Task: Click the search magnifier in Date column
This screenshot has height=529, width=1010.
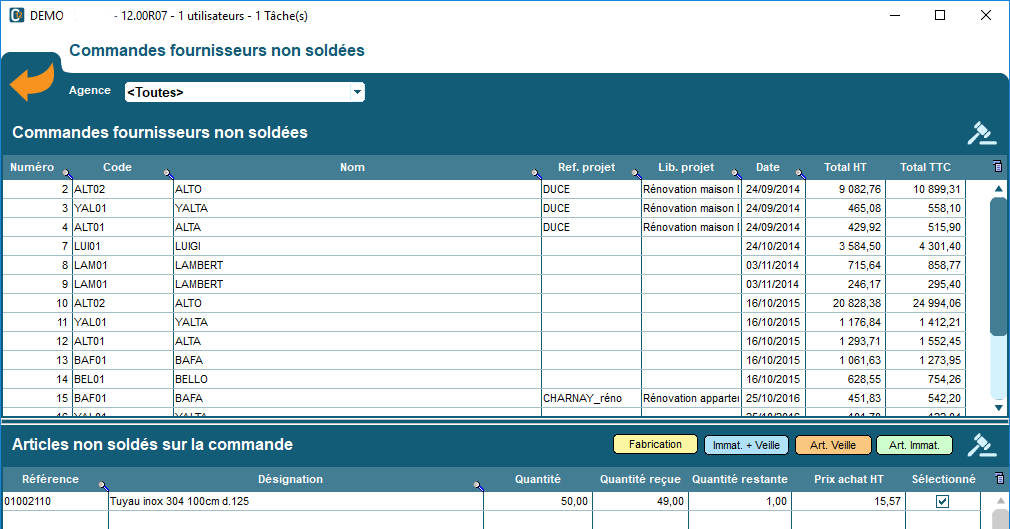Action: coord(799,173)
